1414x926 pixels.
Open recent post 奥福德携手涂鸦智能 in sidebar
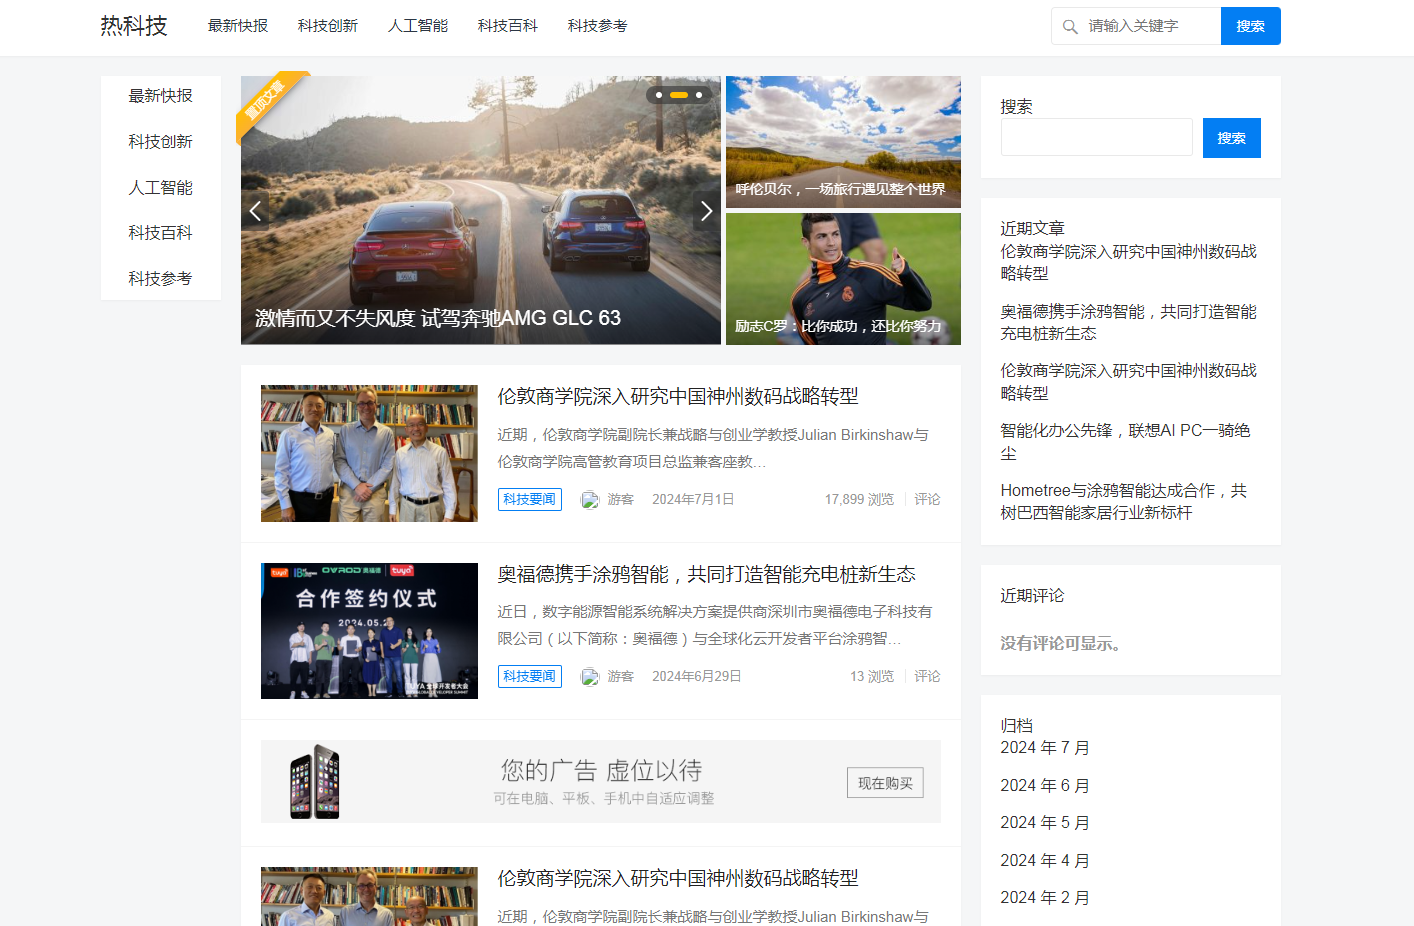(x=1128, y=322)
